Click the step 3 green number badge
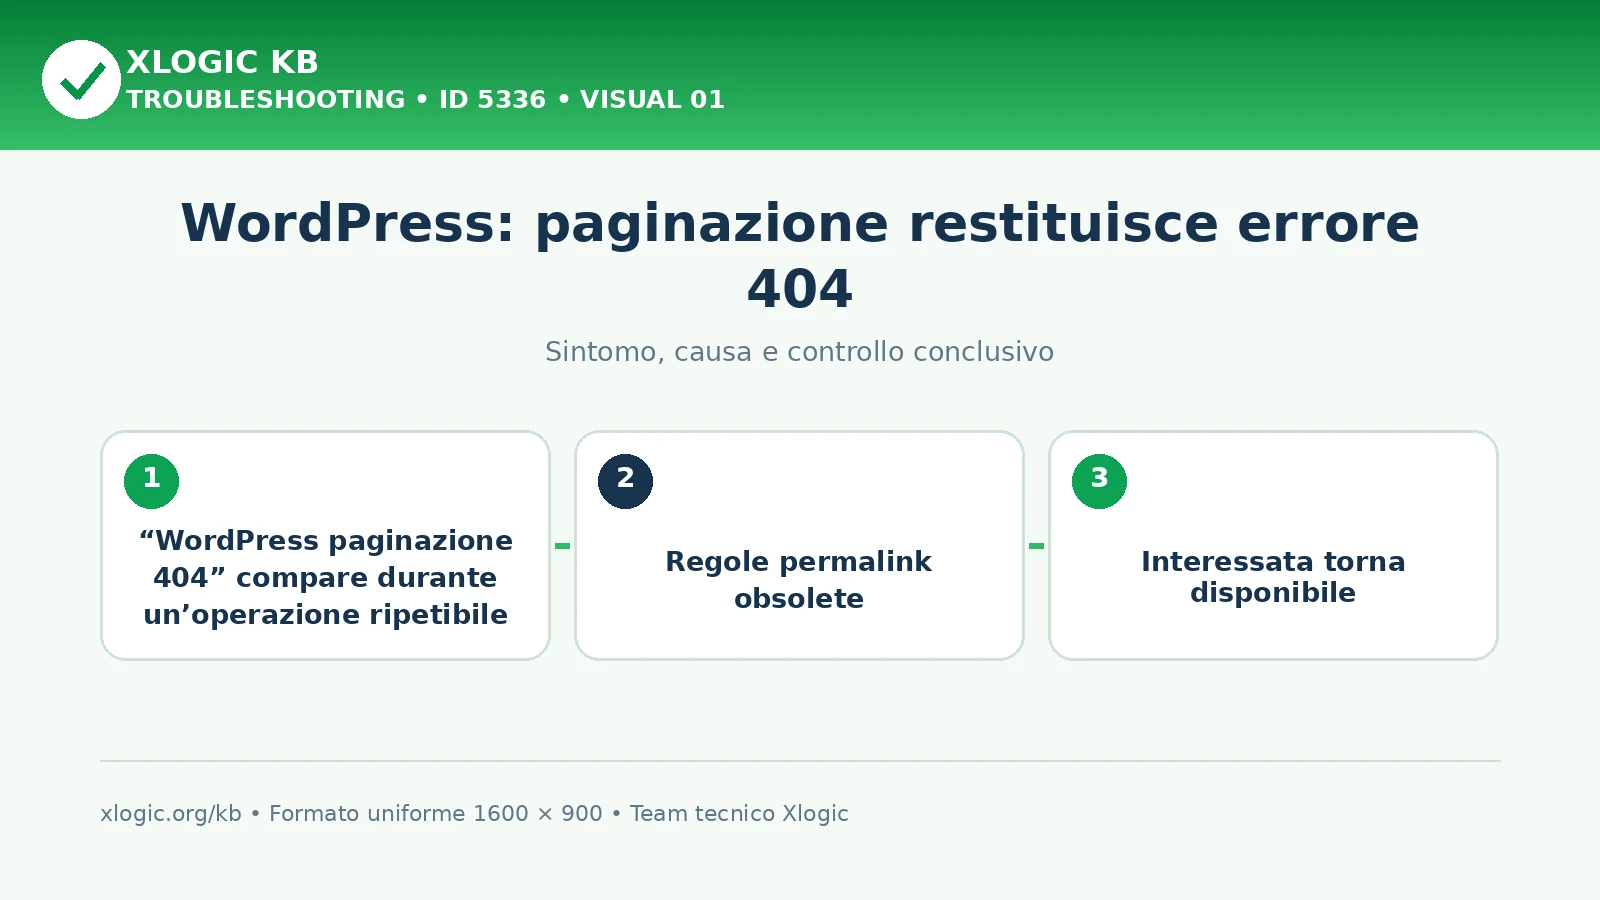1600x900 pixels. click(1099, 481)
